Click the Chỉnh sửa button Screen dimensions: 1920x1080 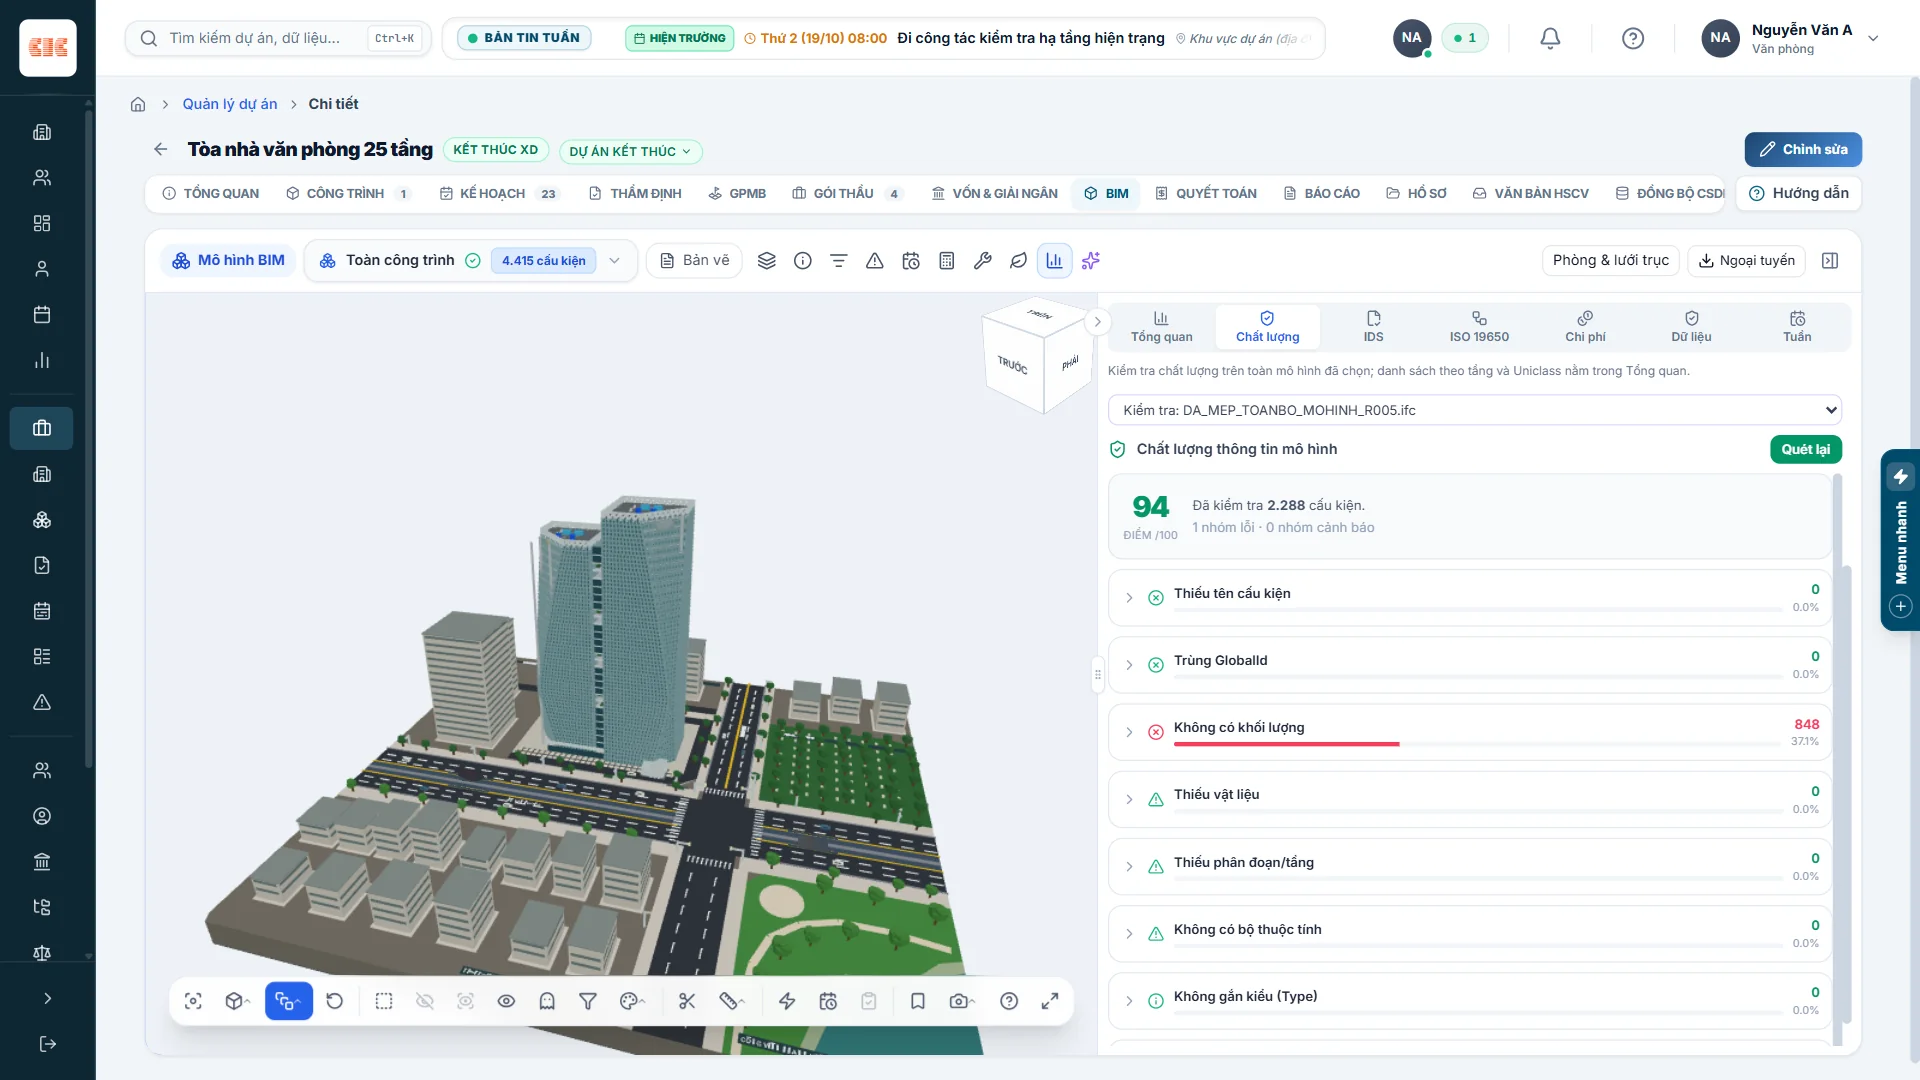1803,150
